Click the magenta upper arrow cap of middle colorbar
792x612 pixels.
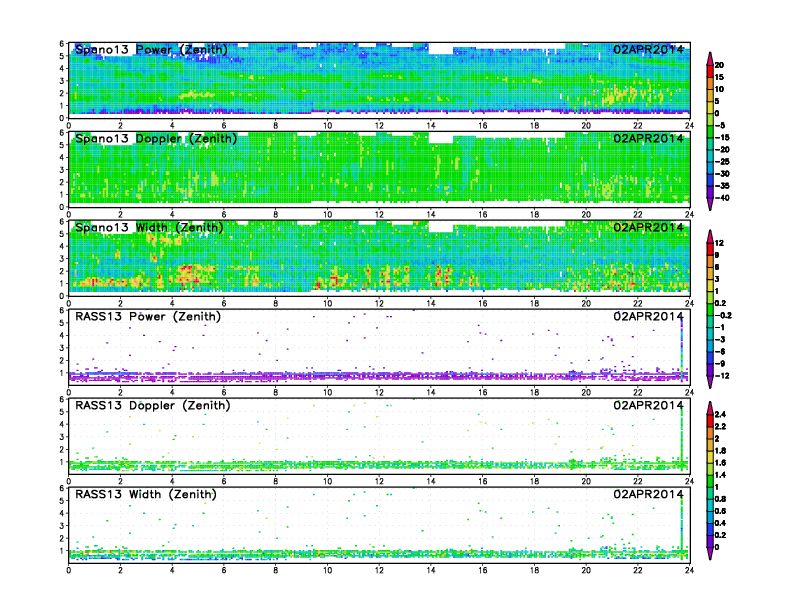[710, 237]
